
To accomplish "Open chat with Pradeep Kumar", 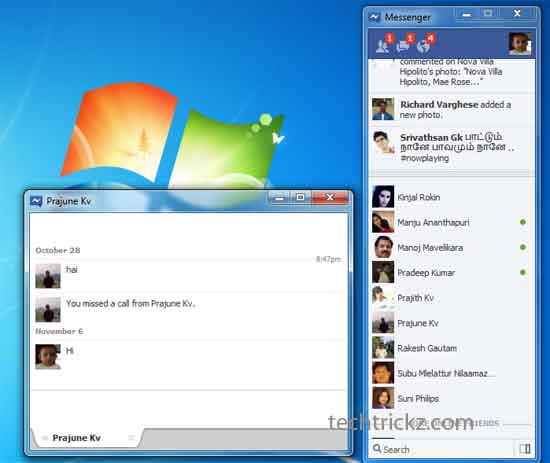I will tap(451, 273).
